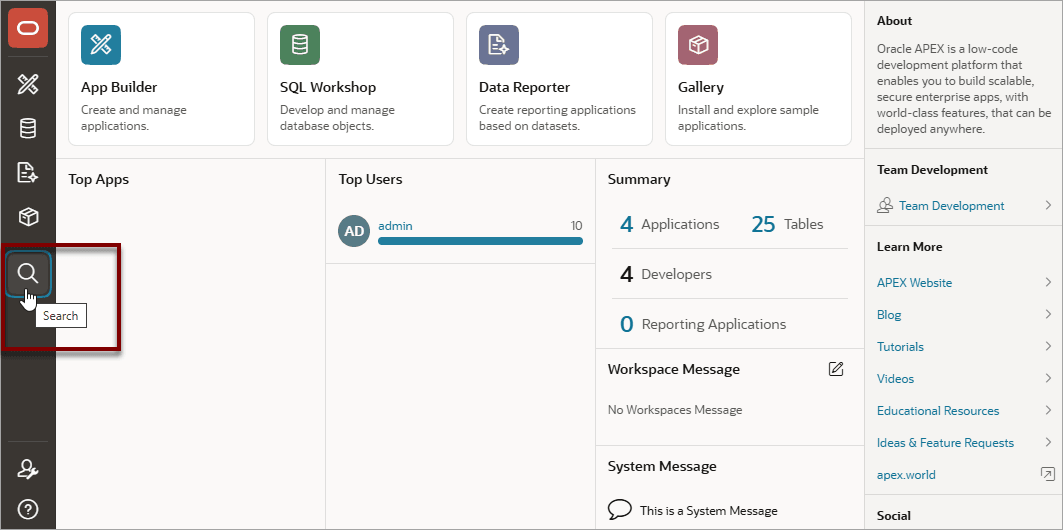
Task: Click the 4 Developers summary entry
Action: click(x=666, y=274)
